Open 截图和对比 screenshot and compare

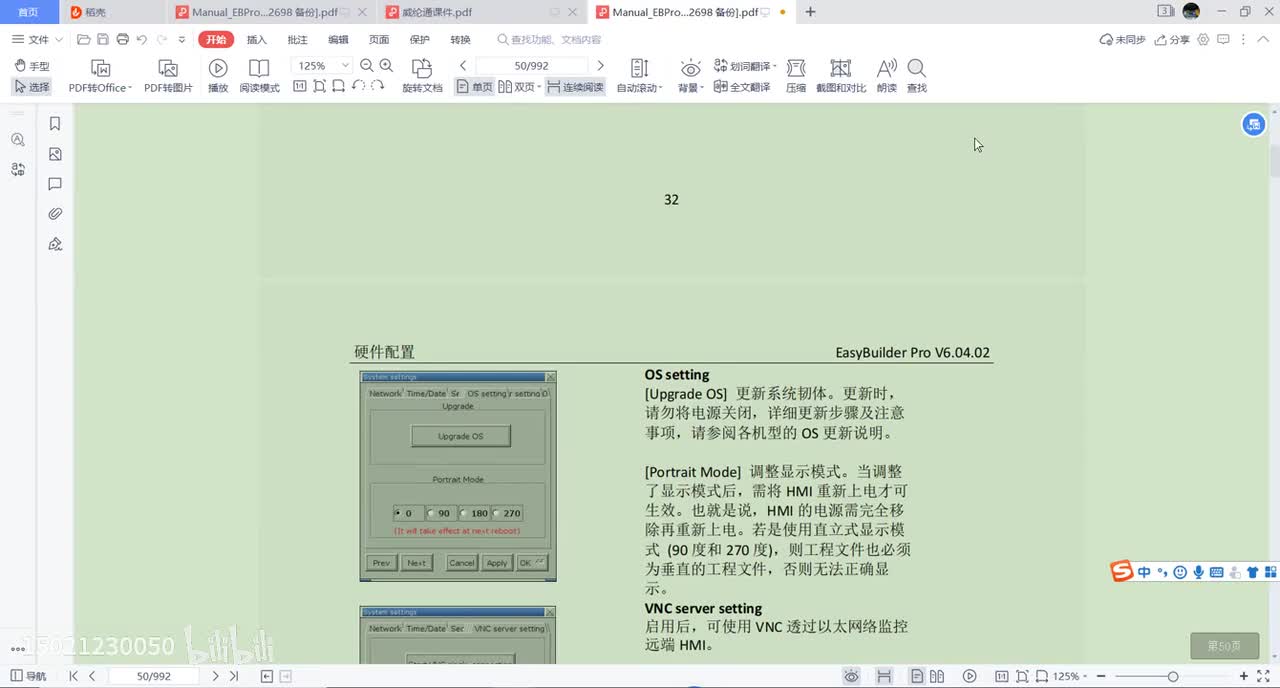[x=841, y=76]
